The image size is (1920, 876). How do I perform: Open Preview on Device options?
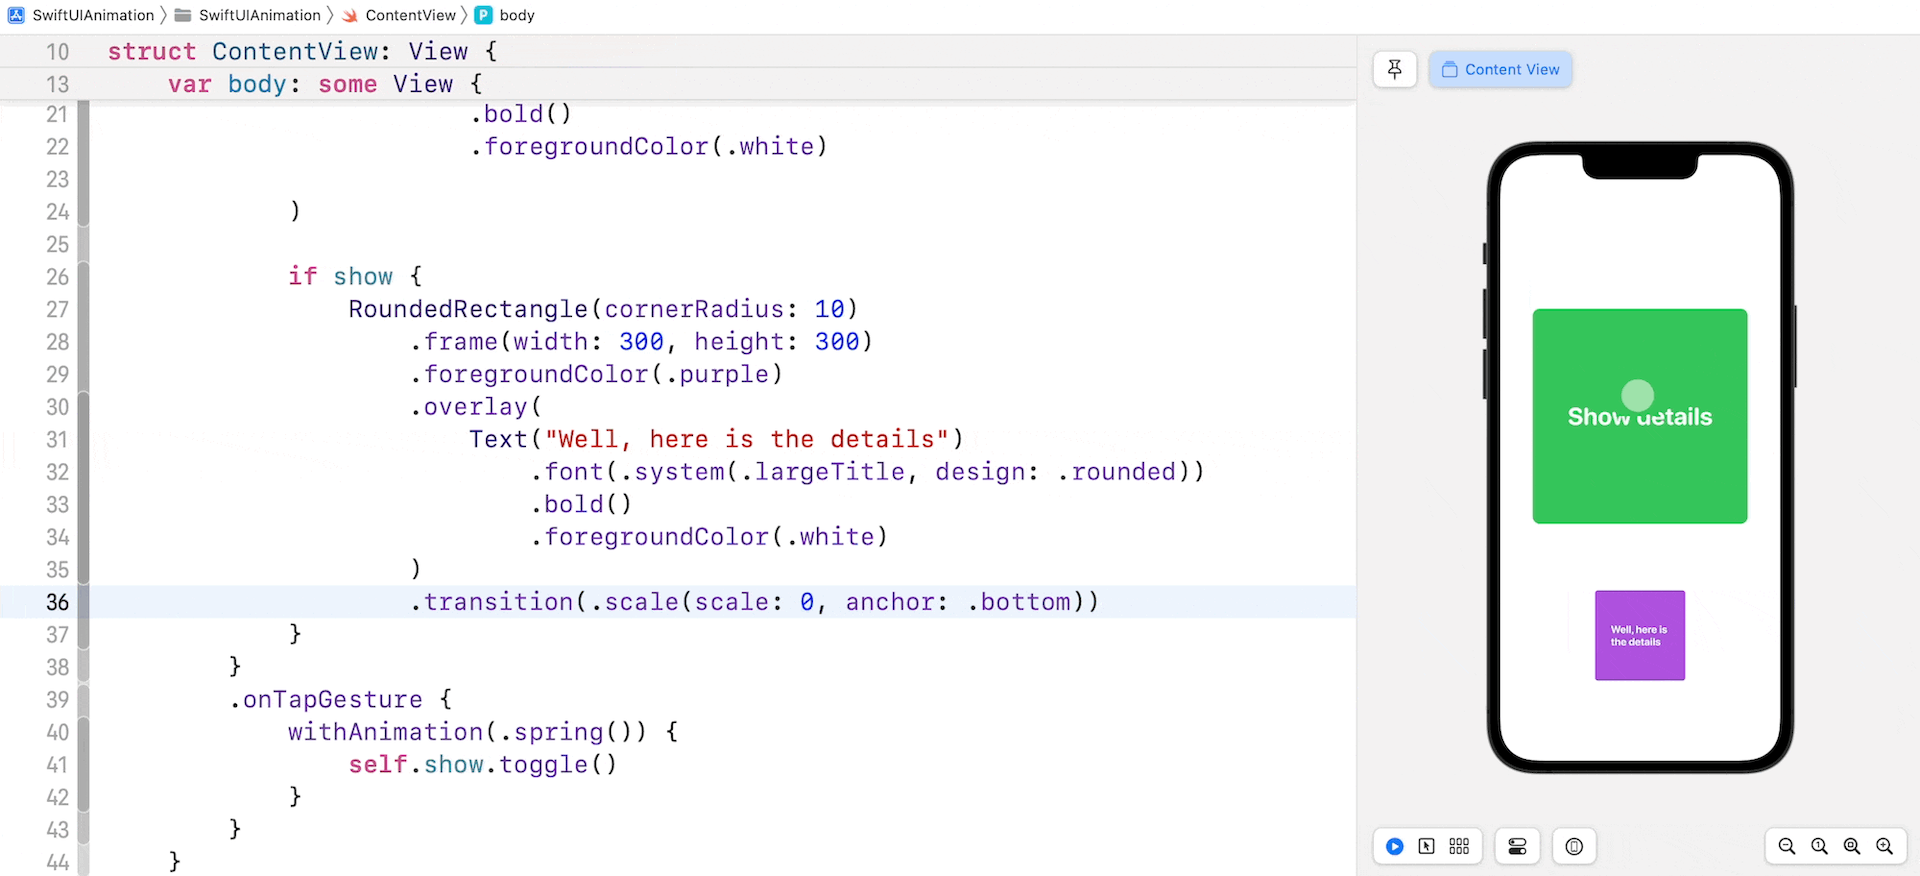pyautogui.click(x=1574, y=847)
